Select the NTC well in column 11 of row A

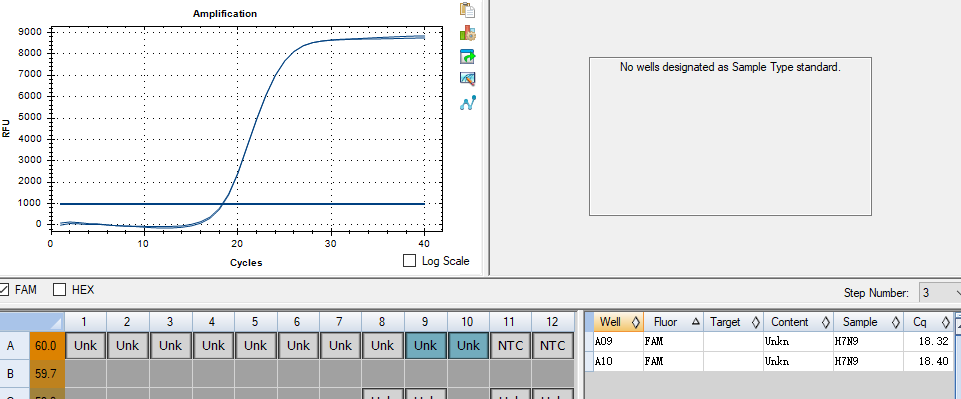pyautogui.click(x=511, y=346)
